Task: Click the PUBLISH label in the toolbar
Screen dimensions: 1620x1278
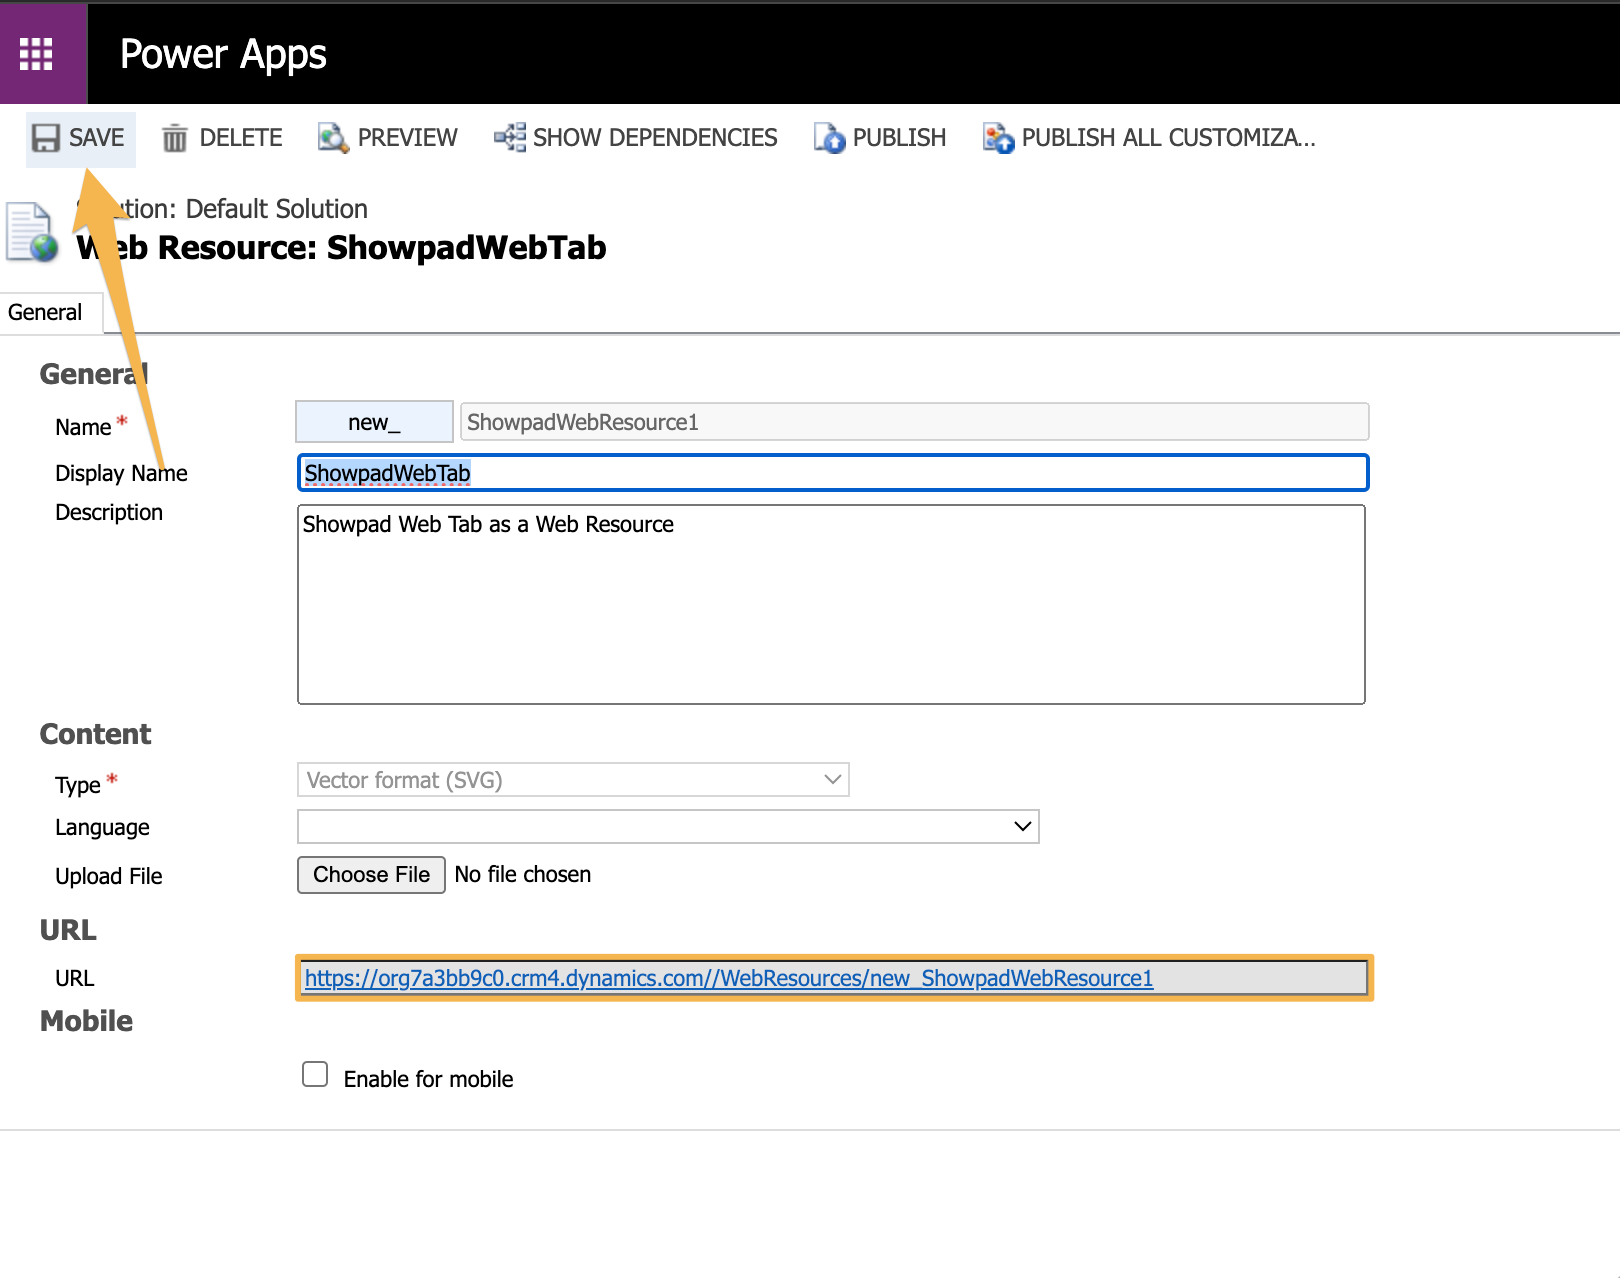Action: (899, 138)
